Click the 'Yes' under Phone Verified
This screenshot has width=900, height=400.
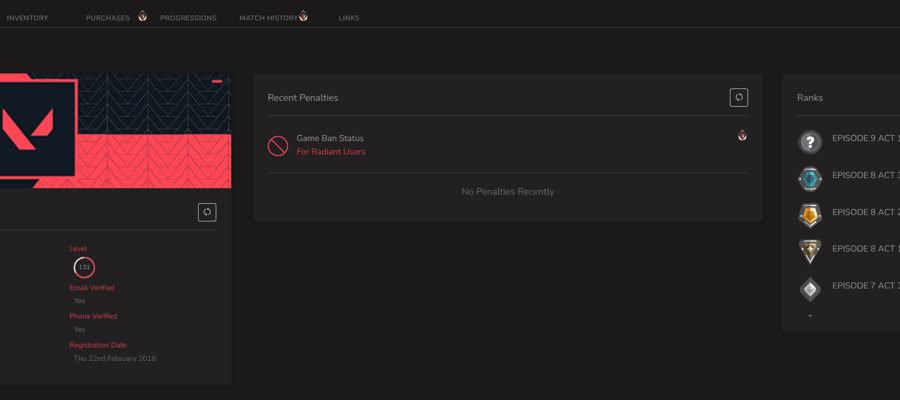(x=79, y=329)
